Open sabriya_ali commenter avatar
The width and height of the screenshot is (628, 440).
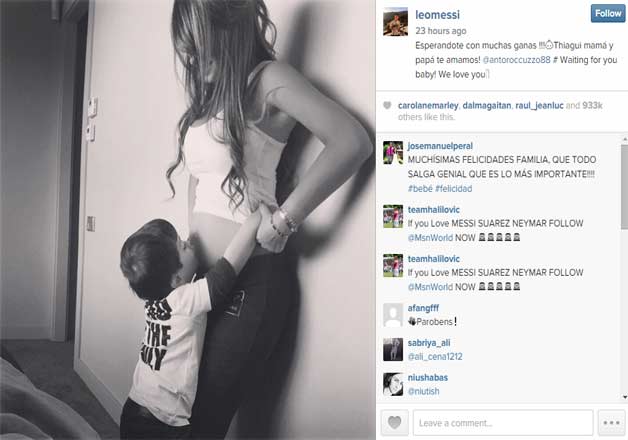393,350
